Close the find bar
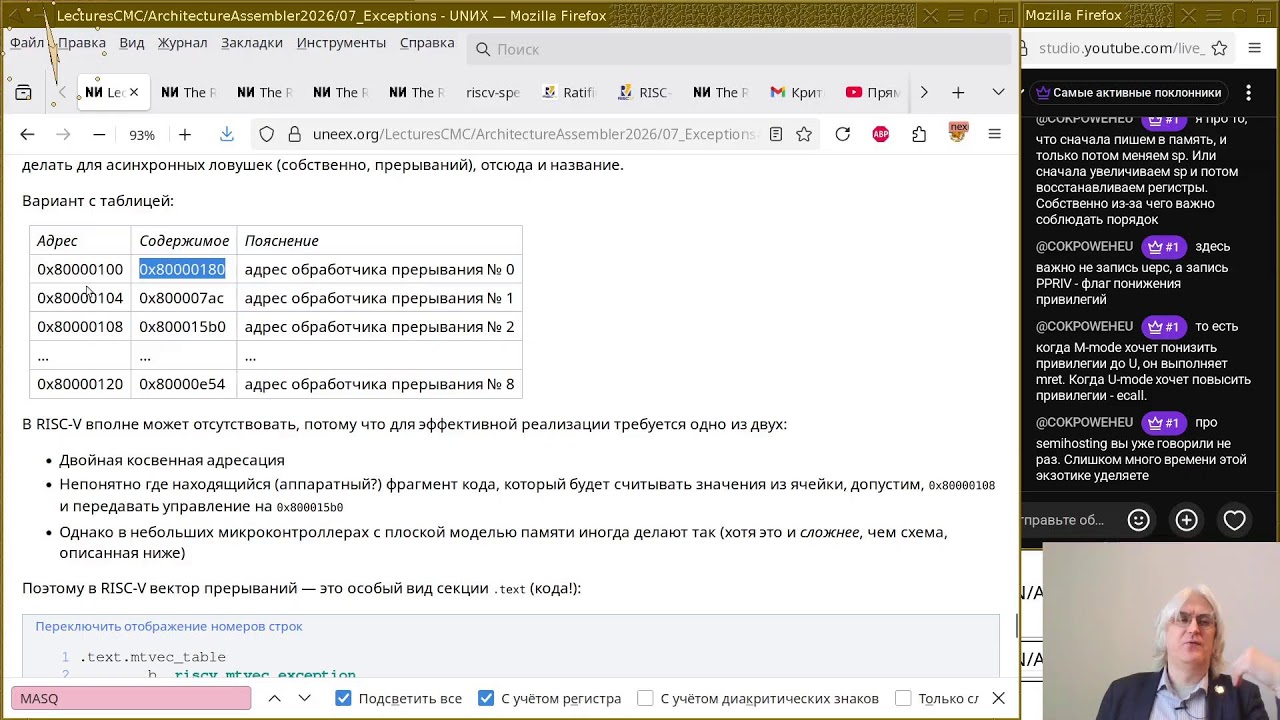Screen dimensions: 1280x720 coord(998,698)
